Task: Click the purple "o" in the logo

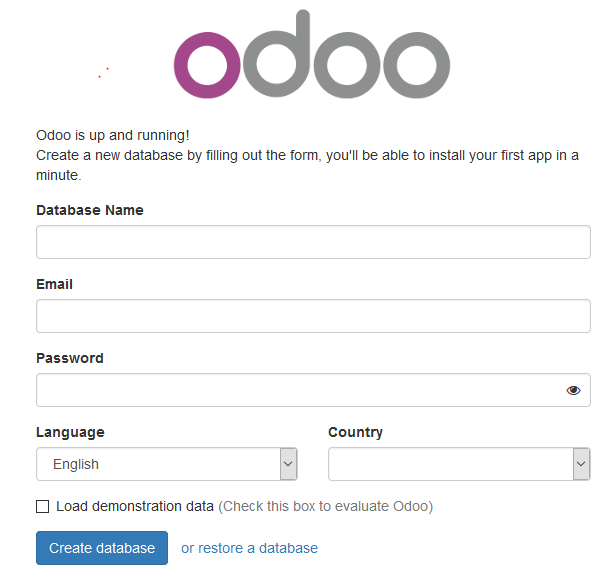Action: [207, 65]
